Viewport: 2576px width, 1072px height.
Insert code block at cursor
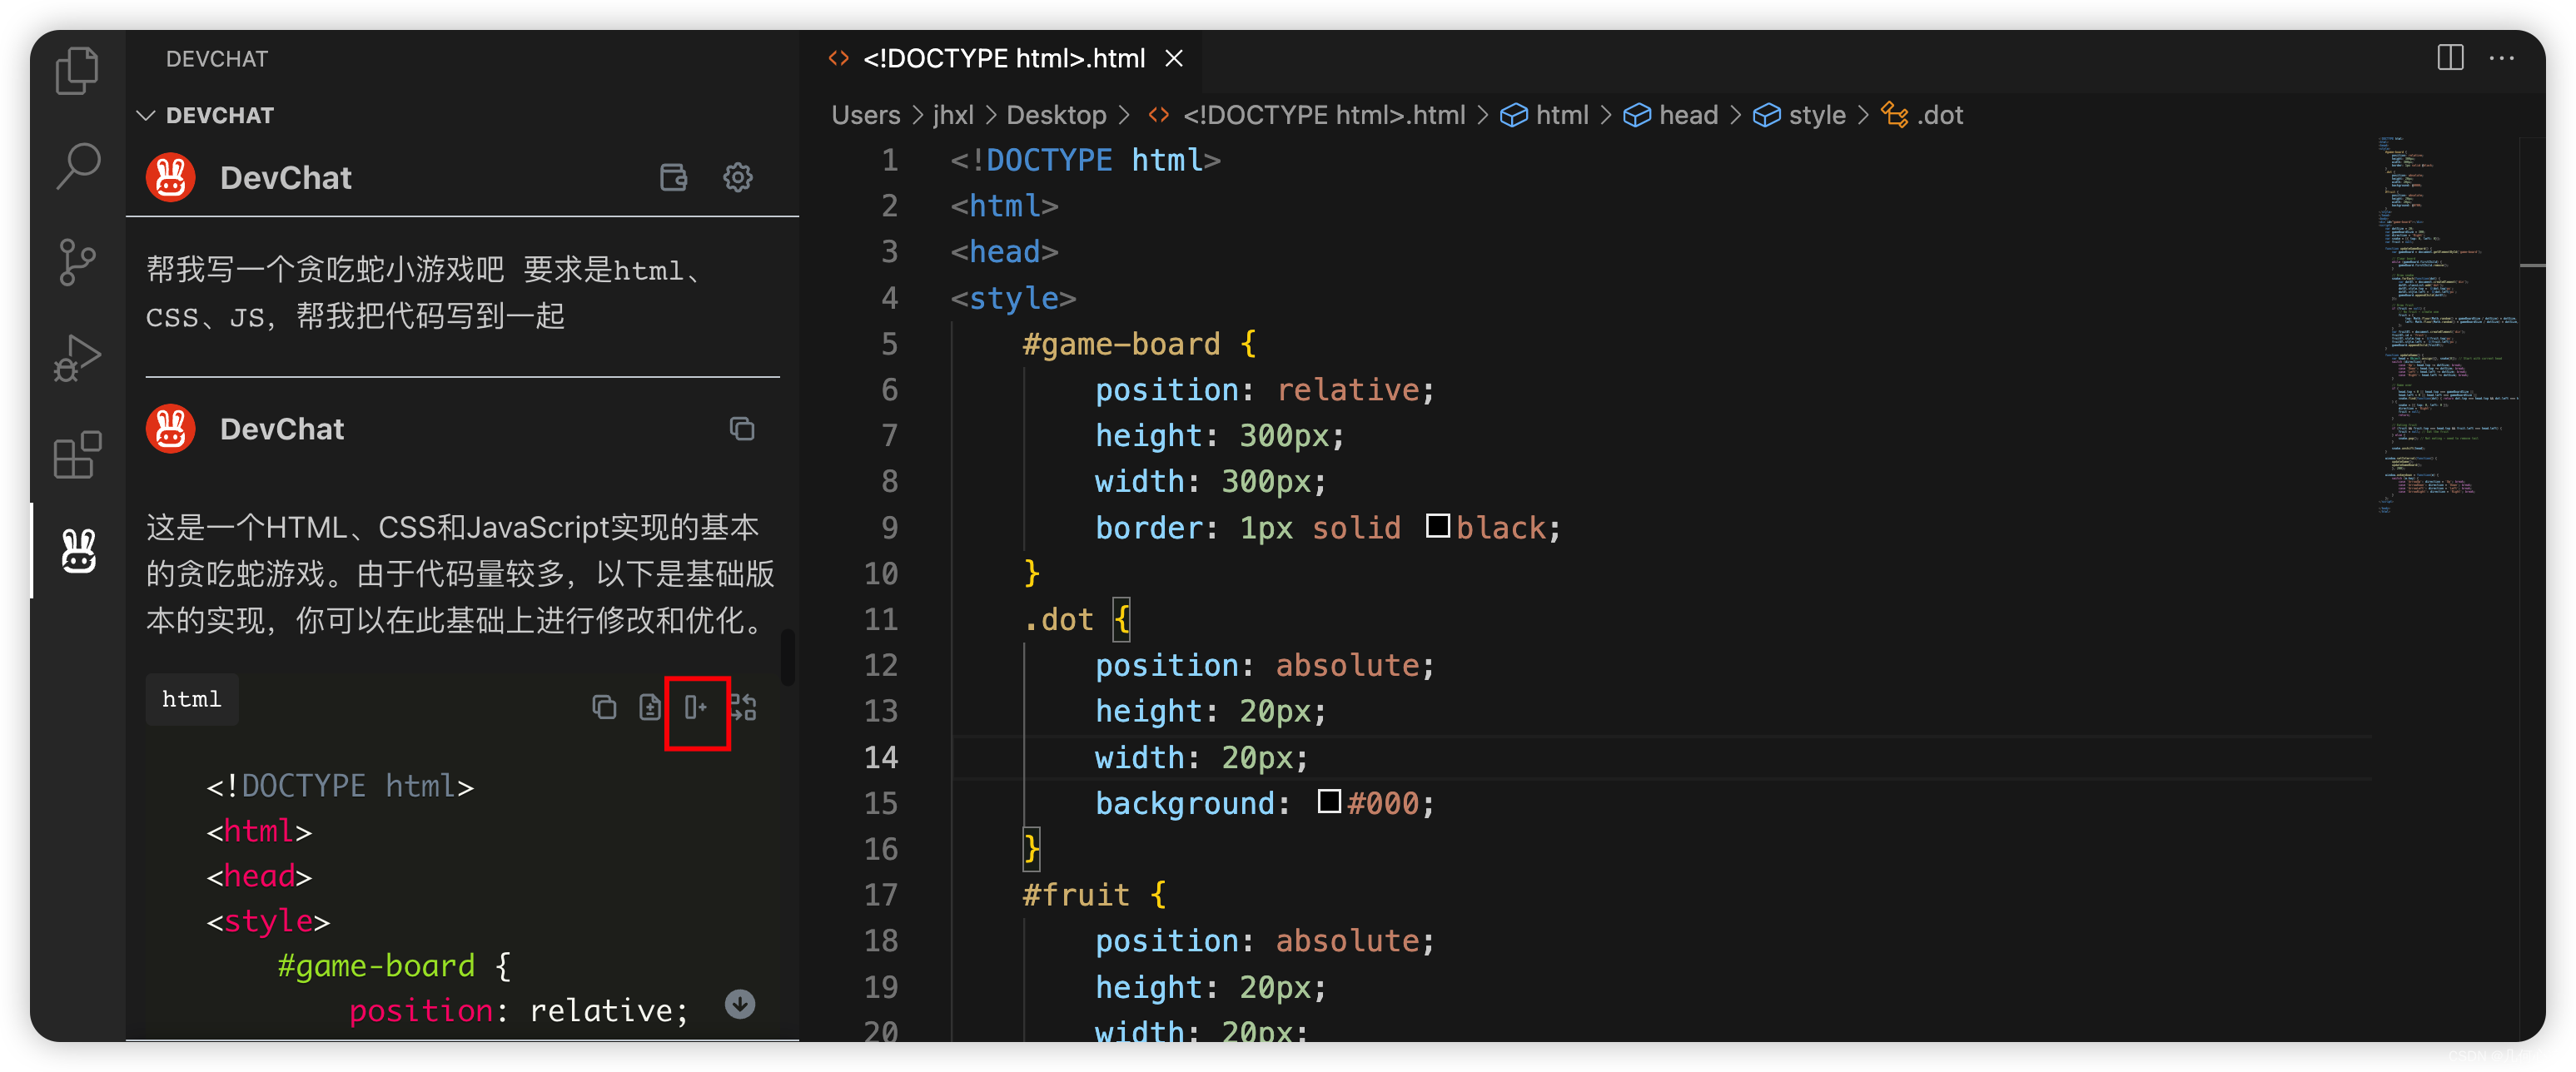click(697, 707)
